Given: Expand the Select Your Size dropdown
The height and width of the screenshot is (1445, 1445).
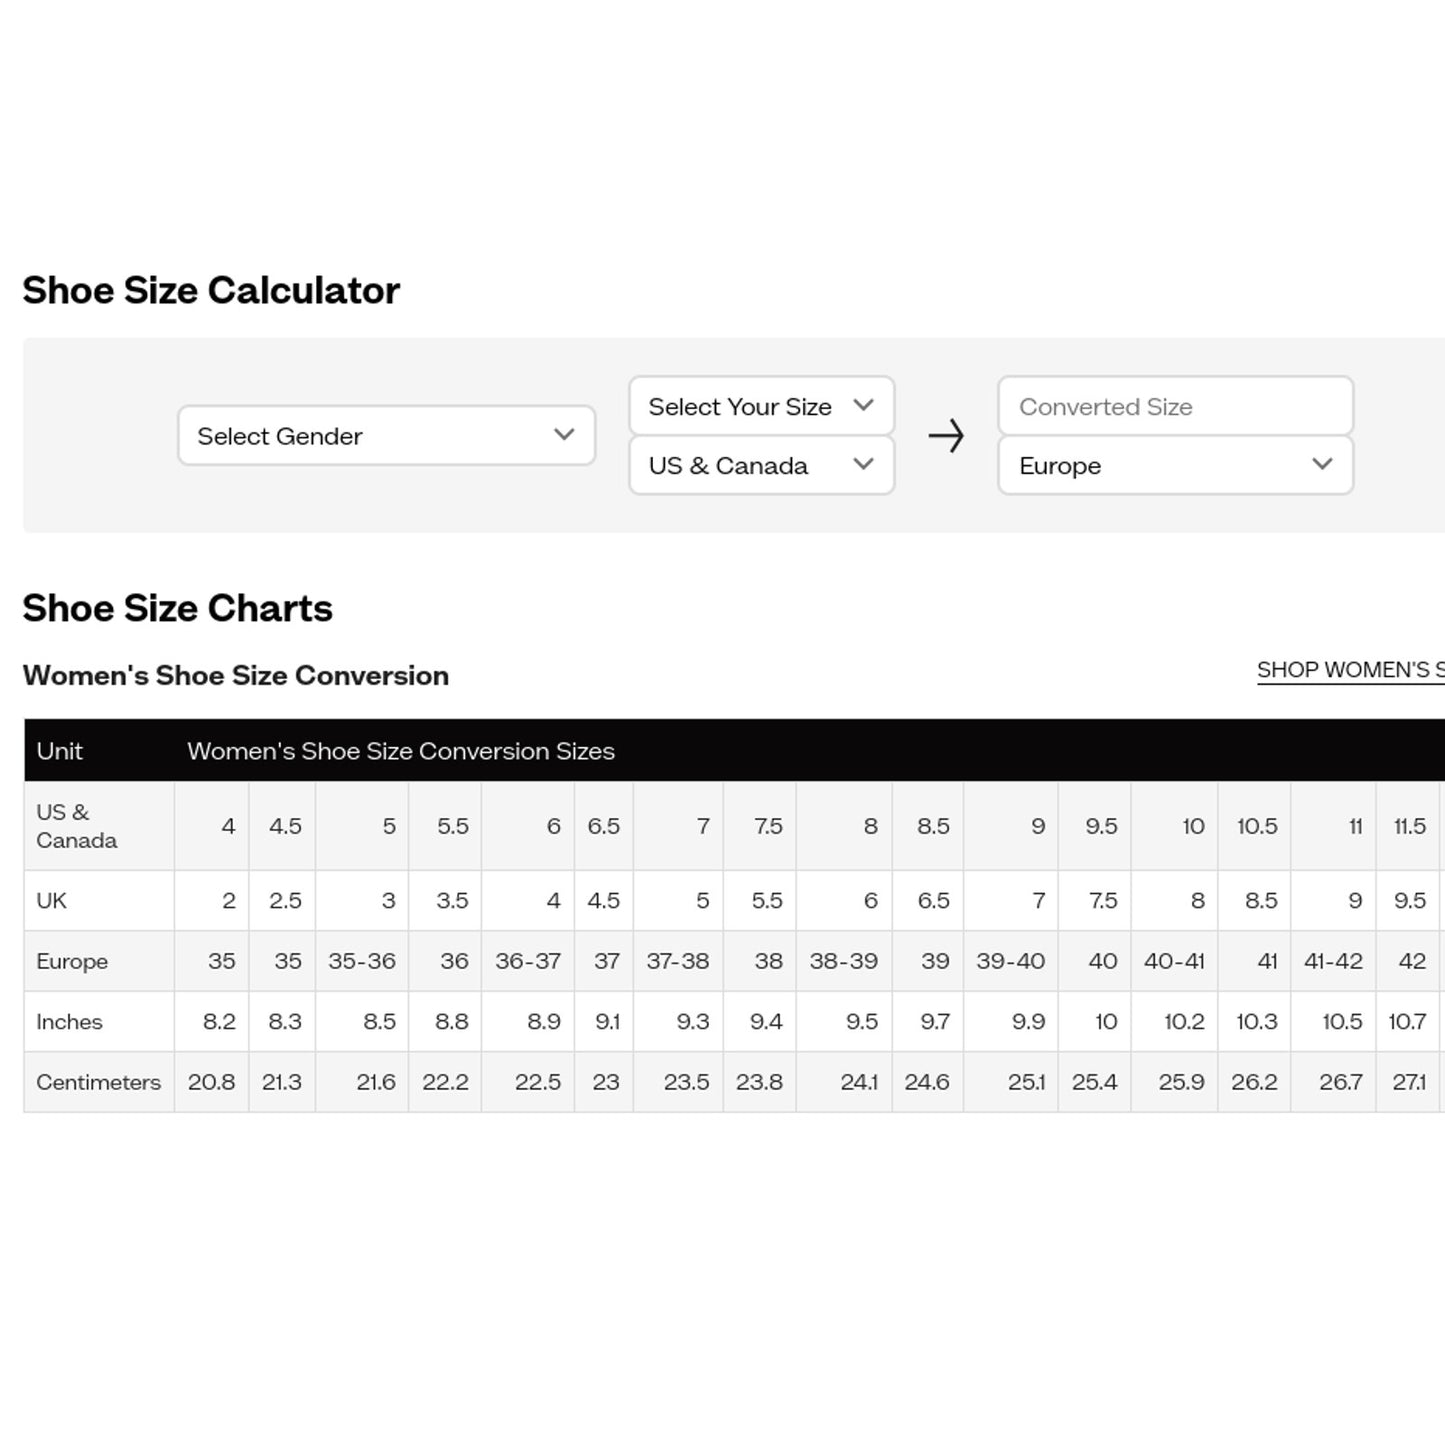Looking at the screenshot, I should click(x=760, y=407).
